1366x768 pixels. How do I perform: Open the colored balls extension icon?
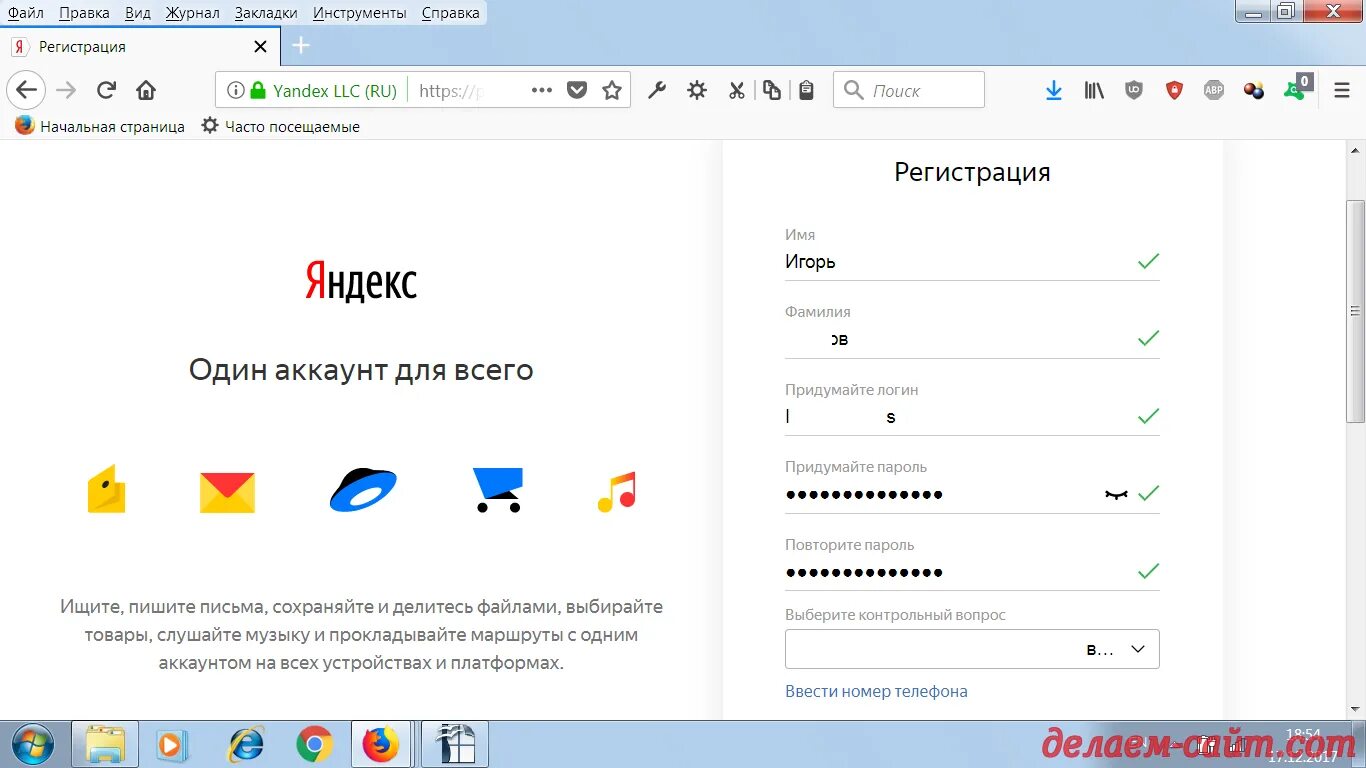[x=1254, y=91]
